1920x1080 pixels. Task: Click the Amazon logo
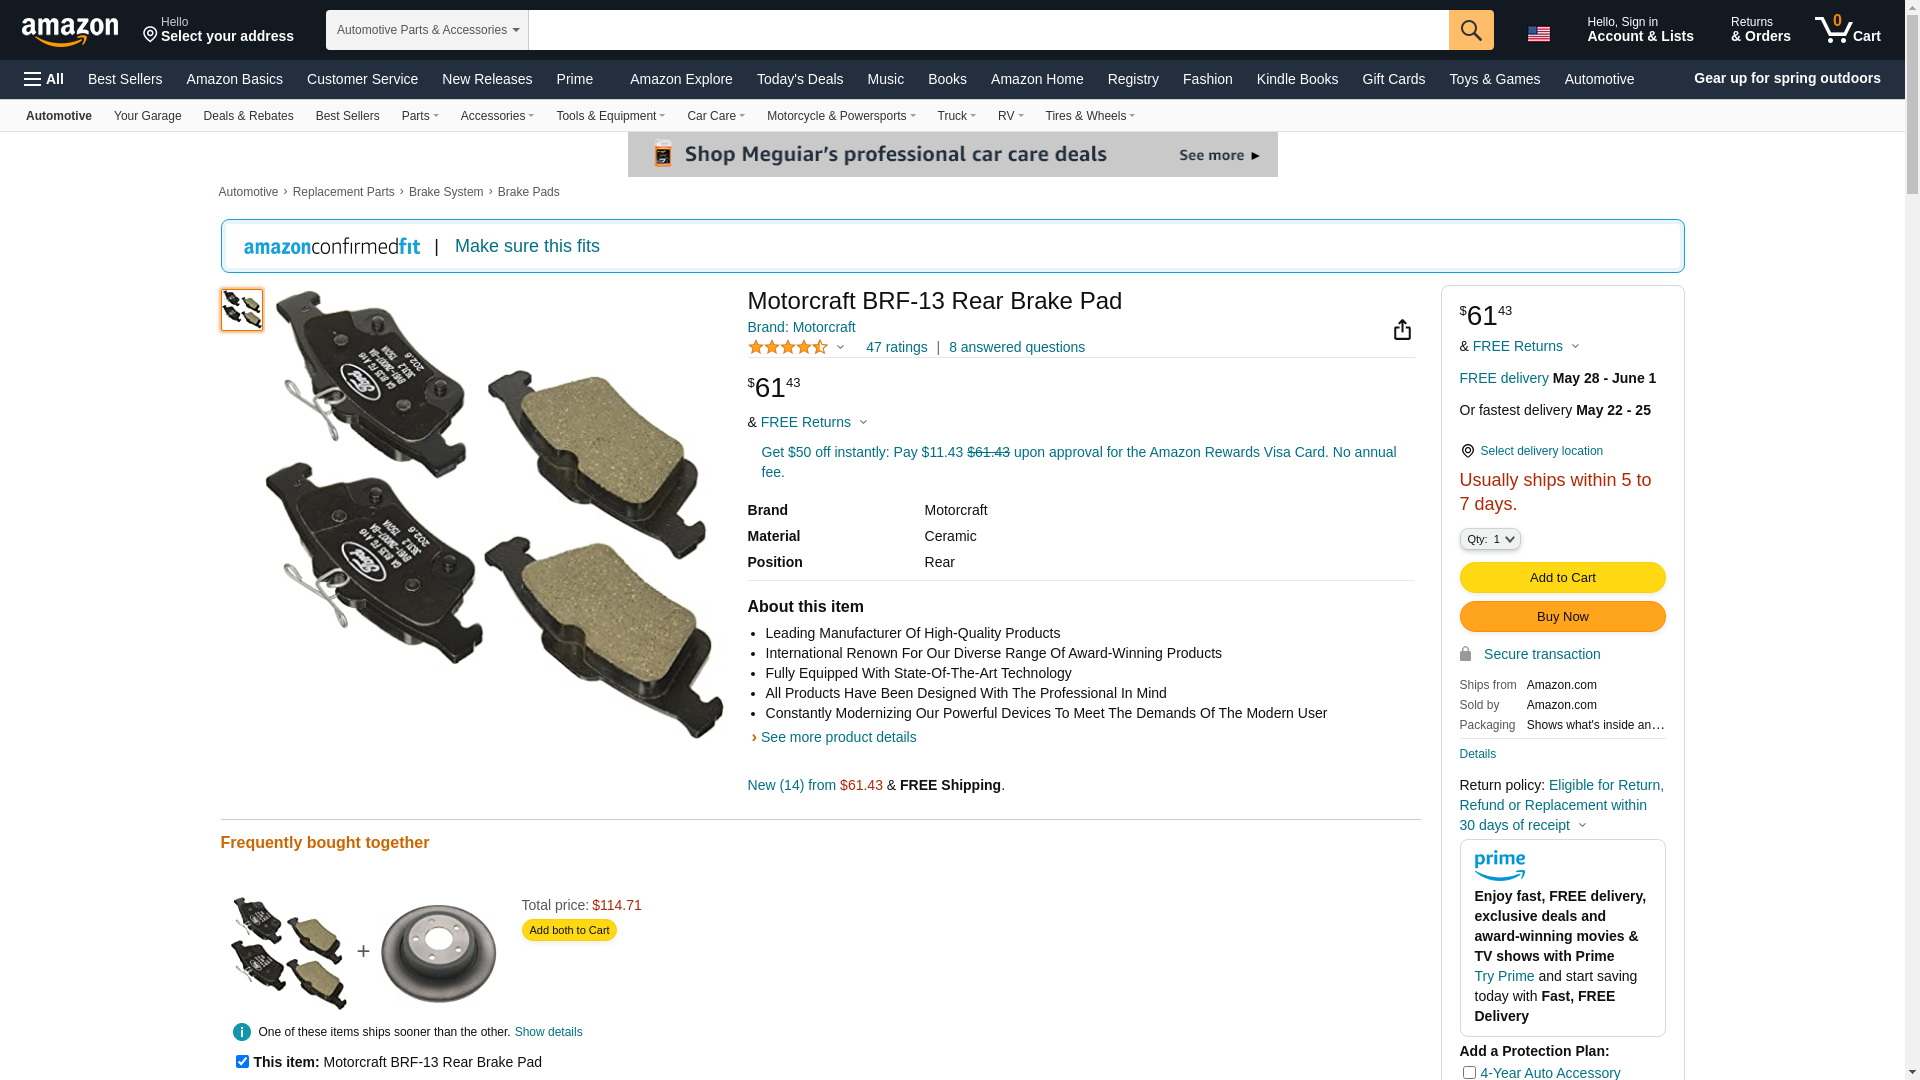pyautogui.click(x=70, y=31)
